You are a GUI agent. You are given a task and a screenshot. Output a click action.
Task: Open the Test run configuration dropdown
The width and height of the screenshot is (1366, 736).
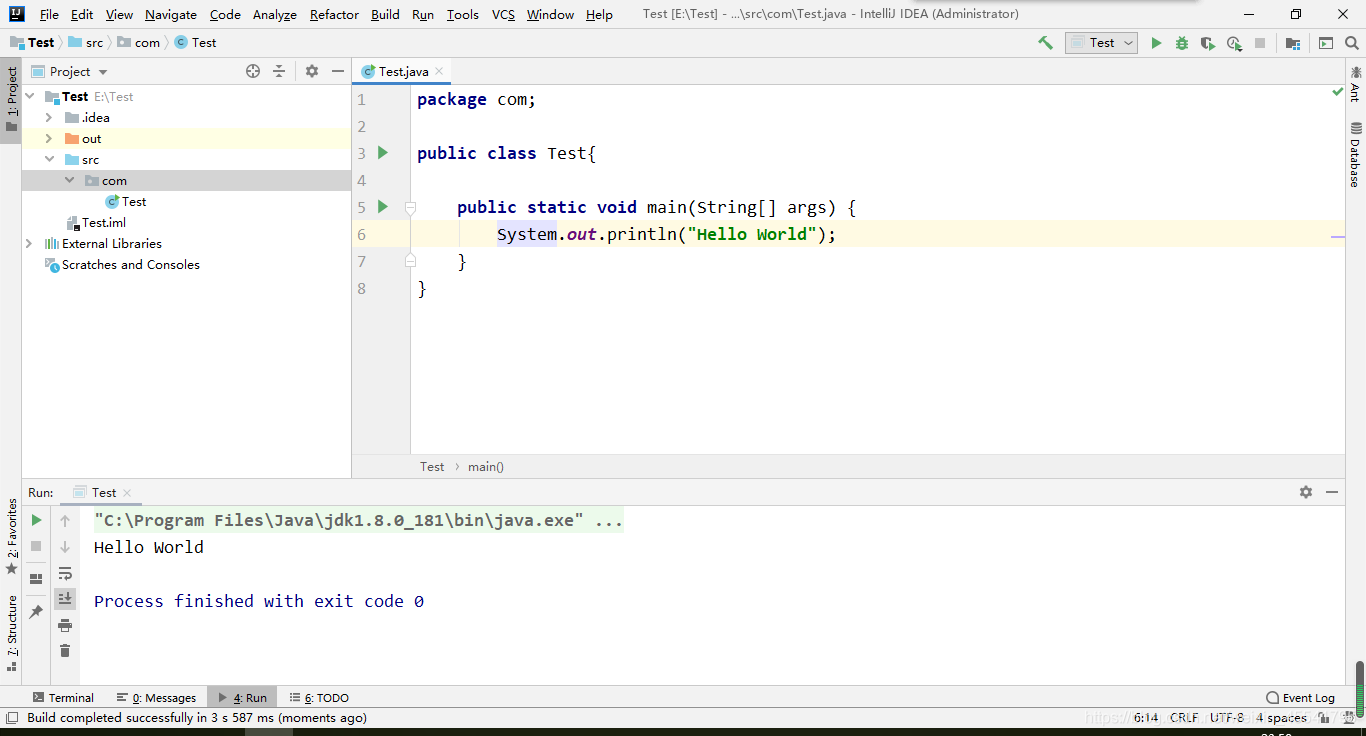click(1102, 43)
